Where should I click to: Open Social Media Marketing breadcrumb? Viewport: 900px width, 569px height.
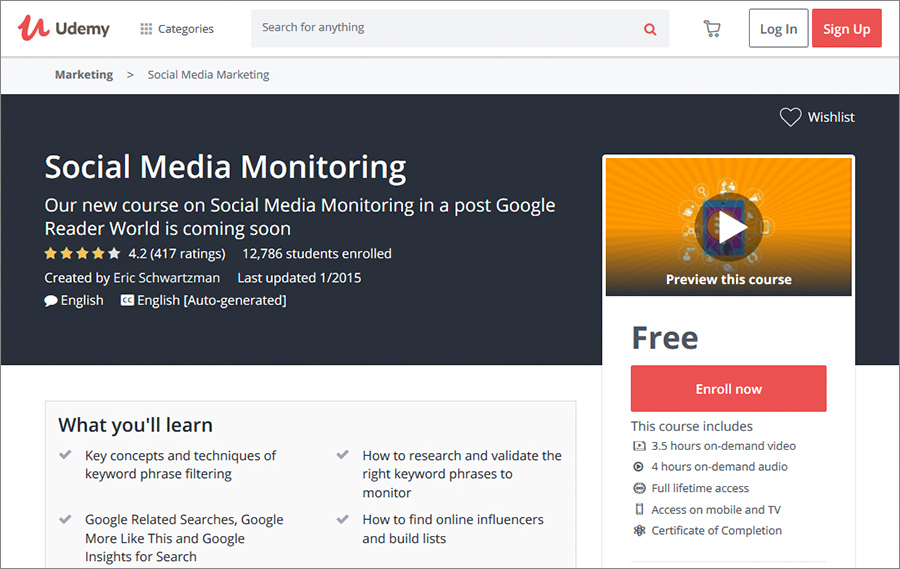tap(208, 75)
